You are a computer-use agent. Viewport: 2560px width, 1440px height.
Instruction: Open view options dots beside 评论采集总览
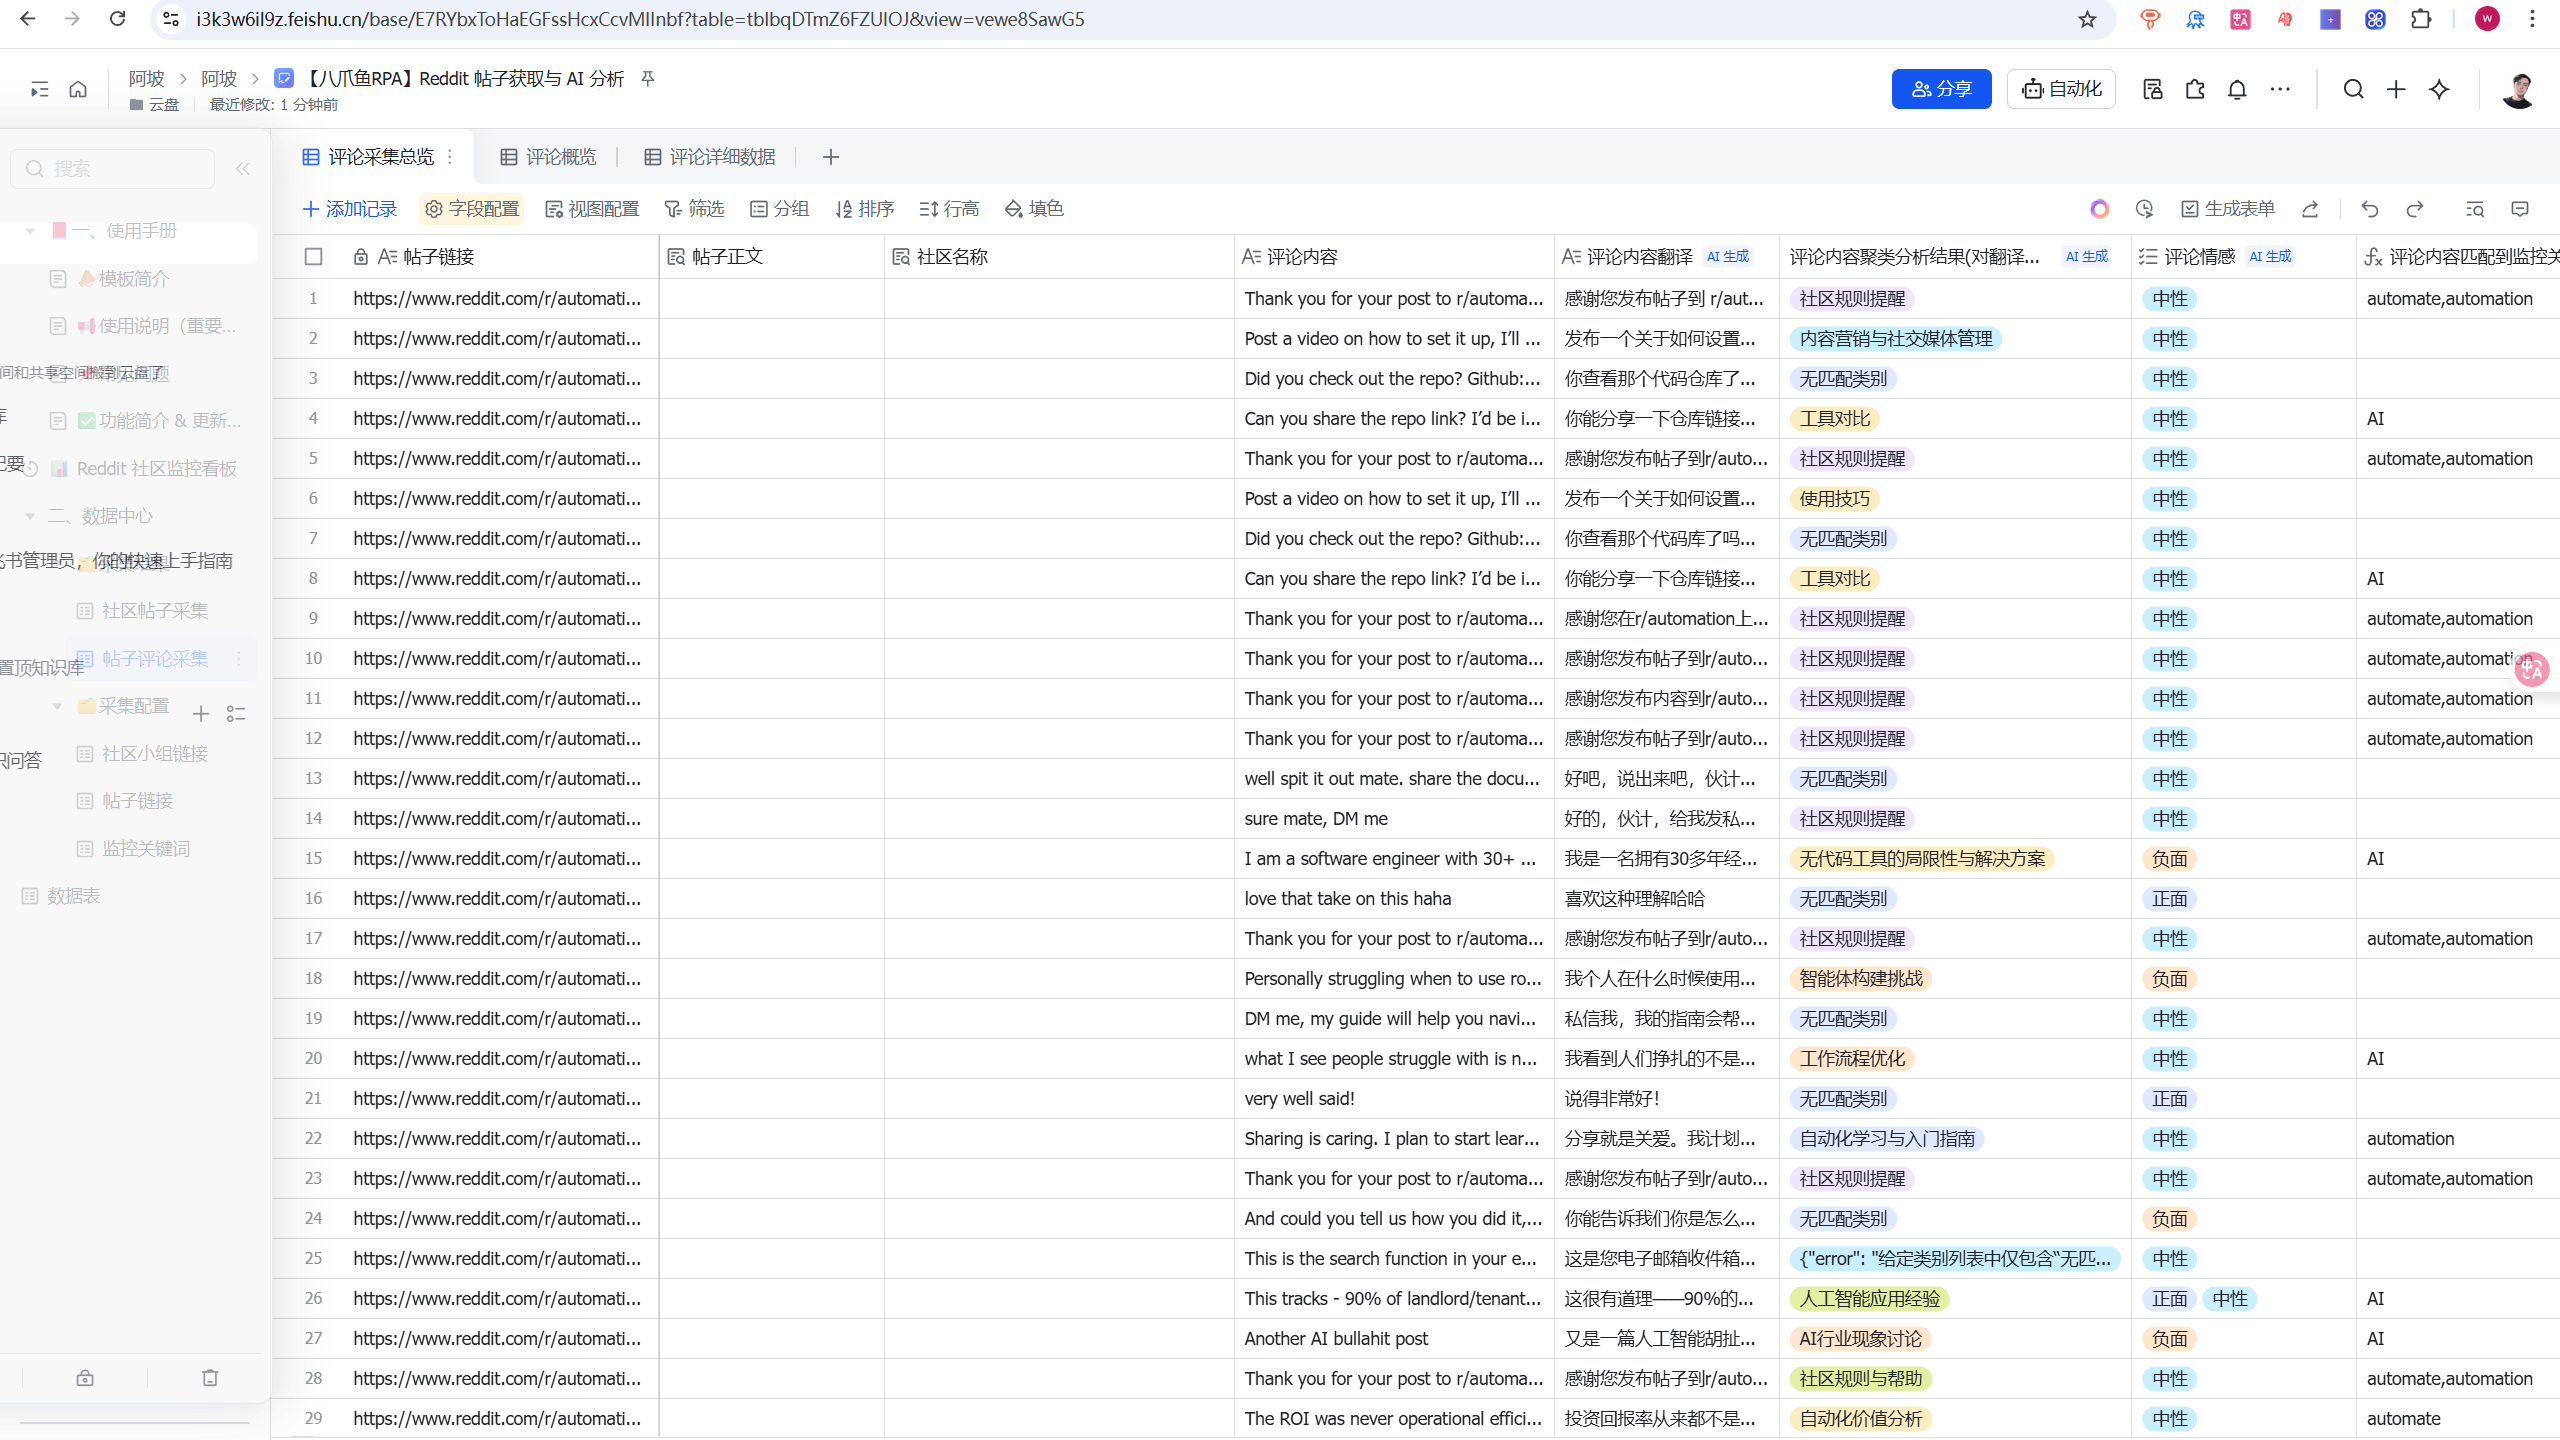450,157
